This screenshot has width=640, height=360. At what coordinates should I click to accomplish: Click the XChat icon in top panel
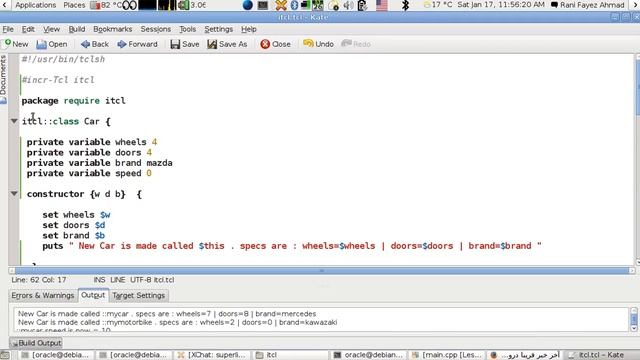[281, 5]
